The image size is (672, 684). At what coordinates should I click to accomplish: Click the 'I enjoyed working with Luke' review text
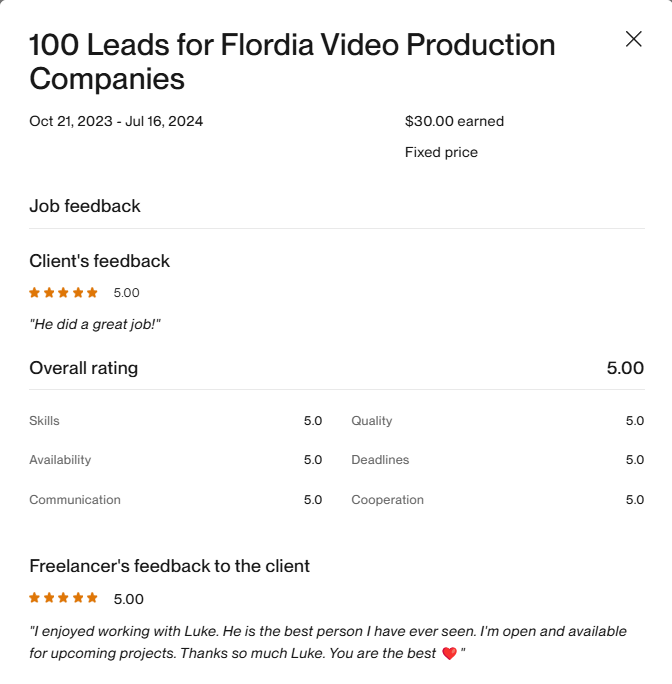click(x=328, y=642)
